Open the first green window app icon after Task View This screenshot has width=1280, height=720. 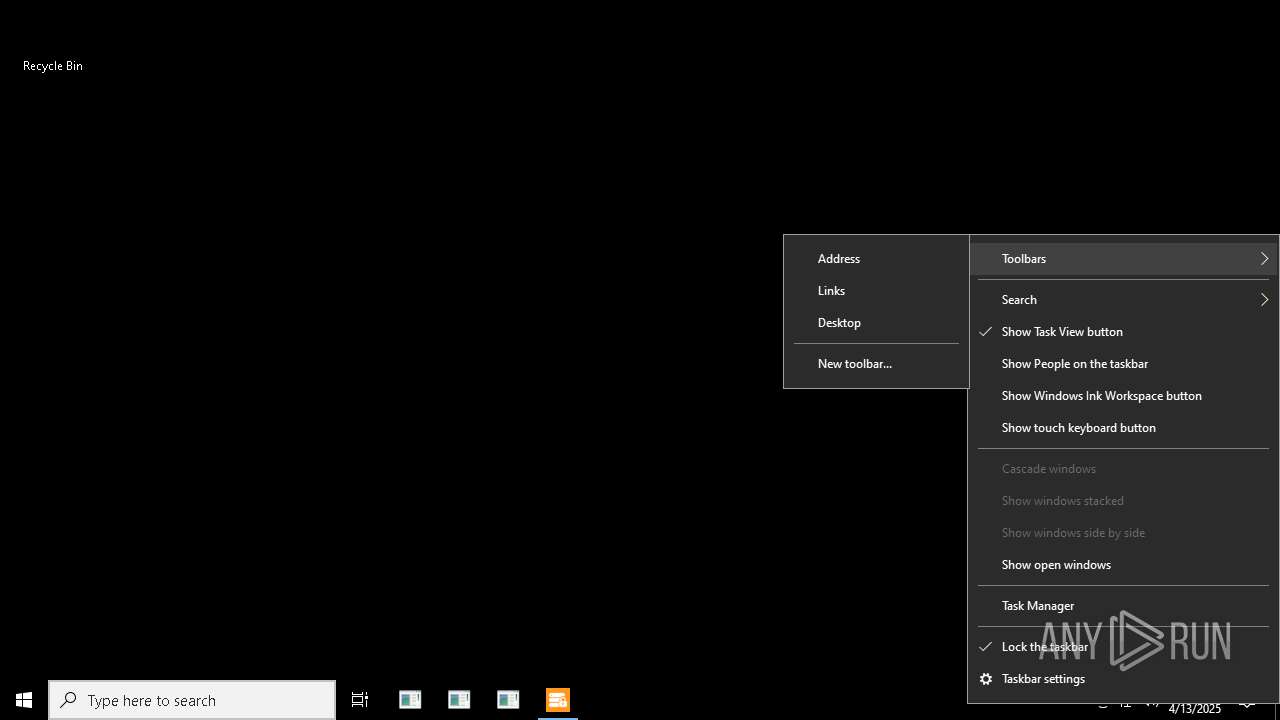[410, 700]
